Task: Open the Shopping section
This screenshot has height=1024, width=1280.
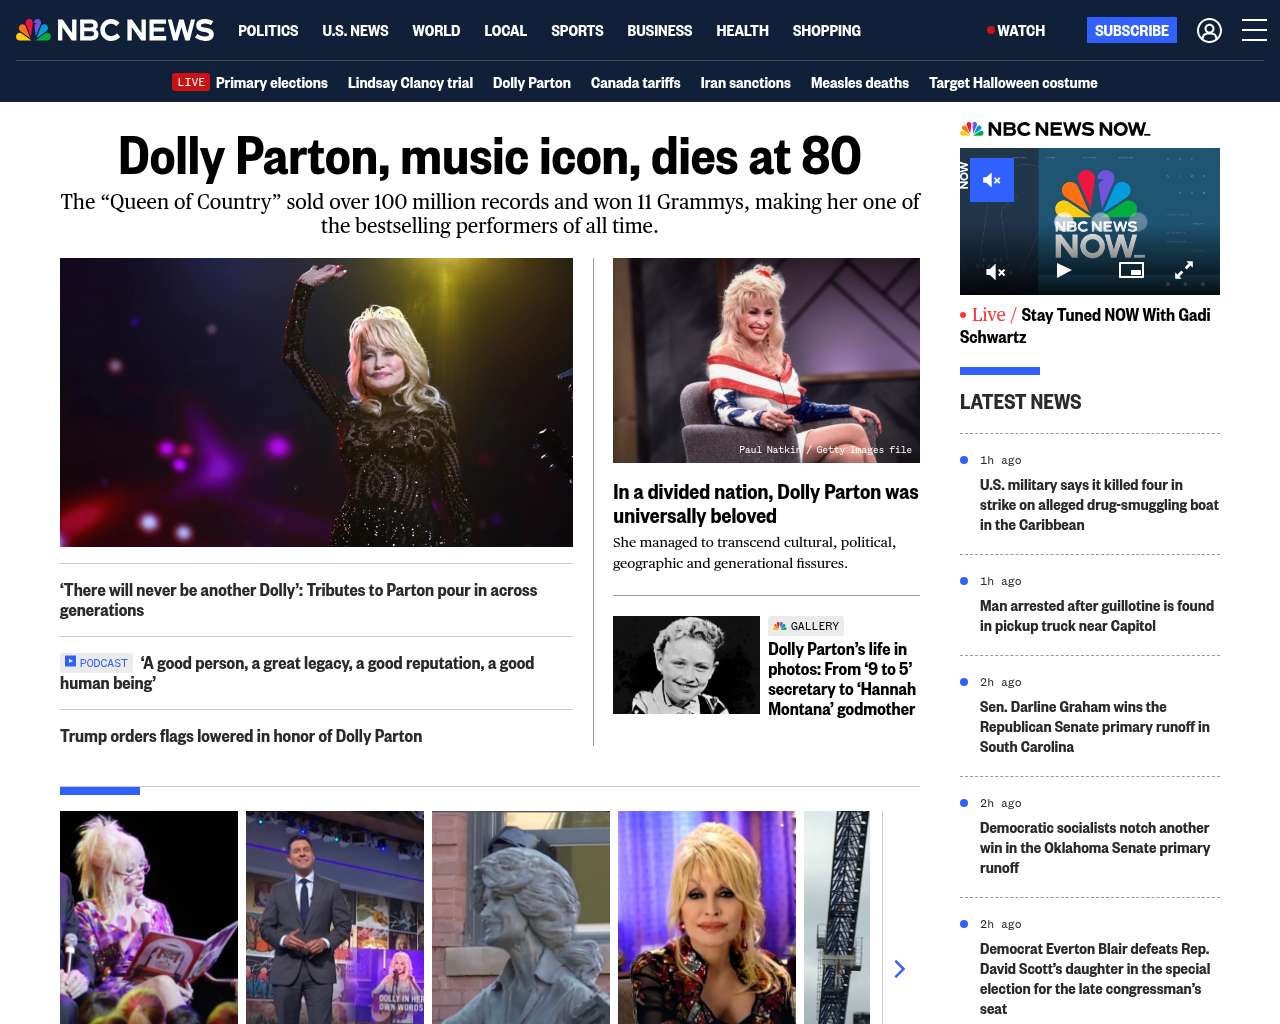Action: pos(826,31)
